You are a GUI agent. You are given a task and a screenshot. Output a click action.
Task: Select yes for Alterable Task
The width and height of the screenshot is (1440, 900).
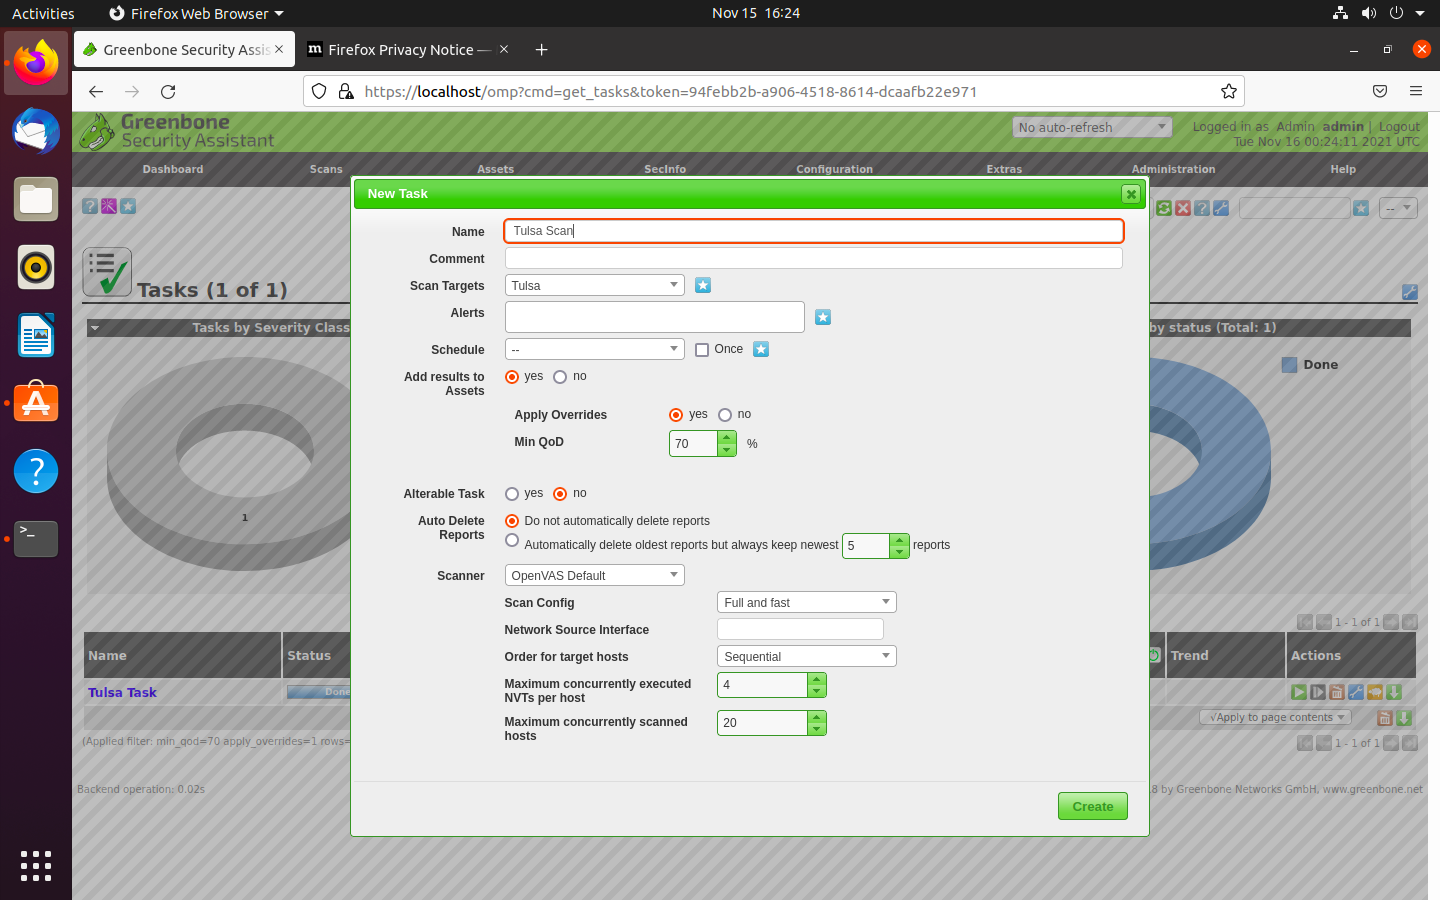512,494
